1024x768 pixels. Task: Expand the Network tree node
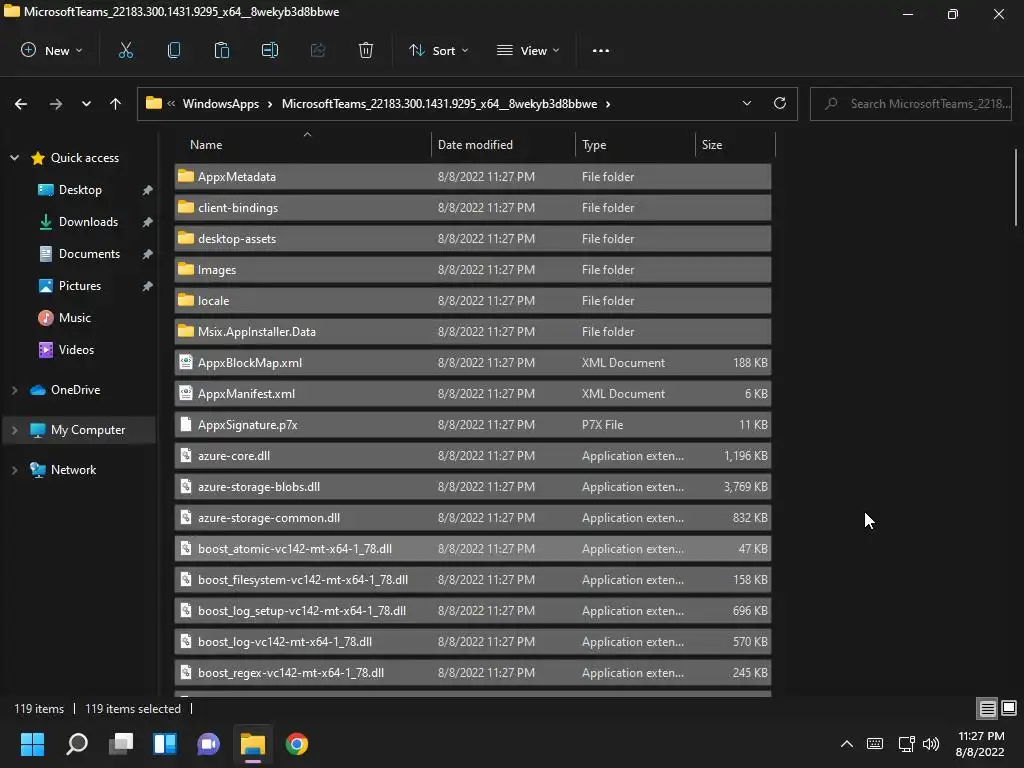tap(14, 470)
